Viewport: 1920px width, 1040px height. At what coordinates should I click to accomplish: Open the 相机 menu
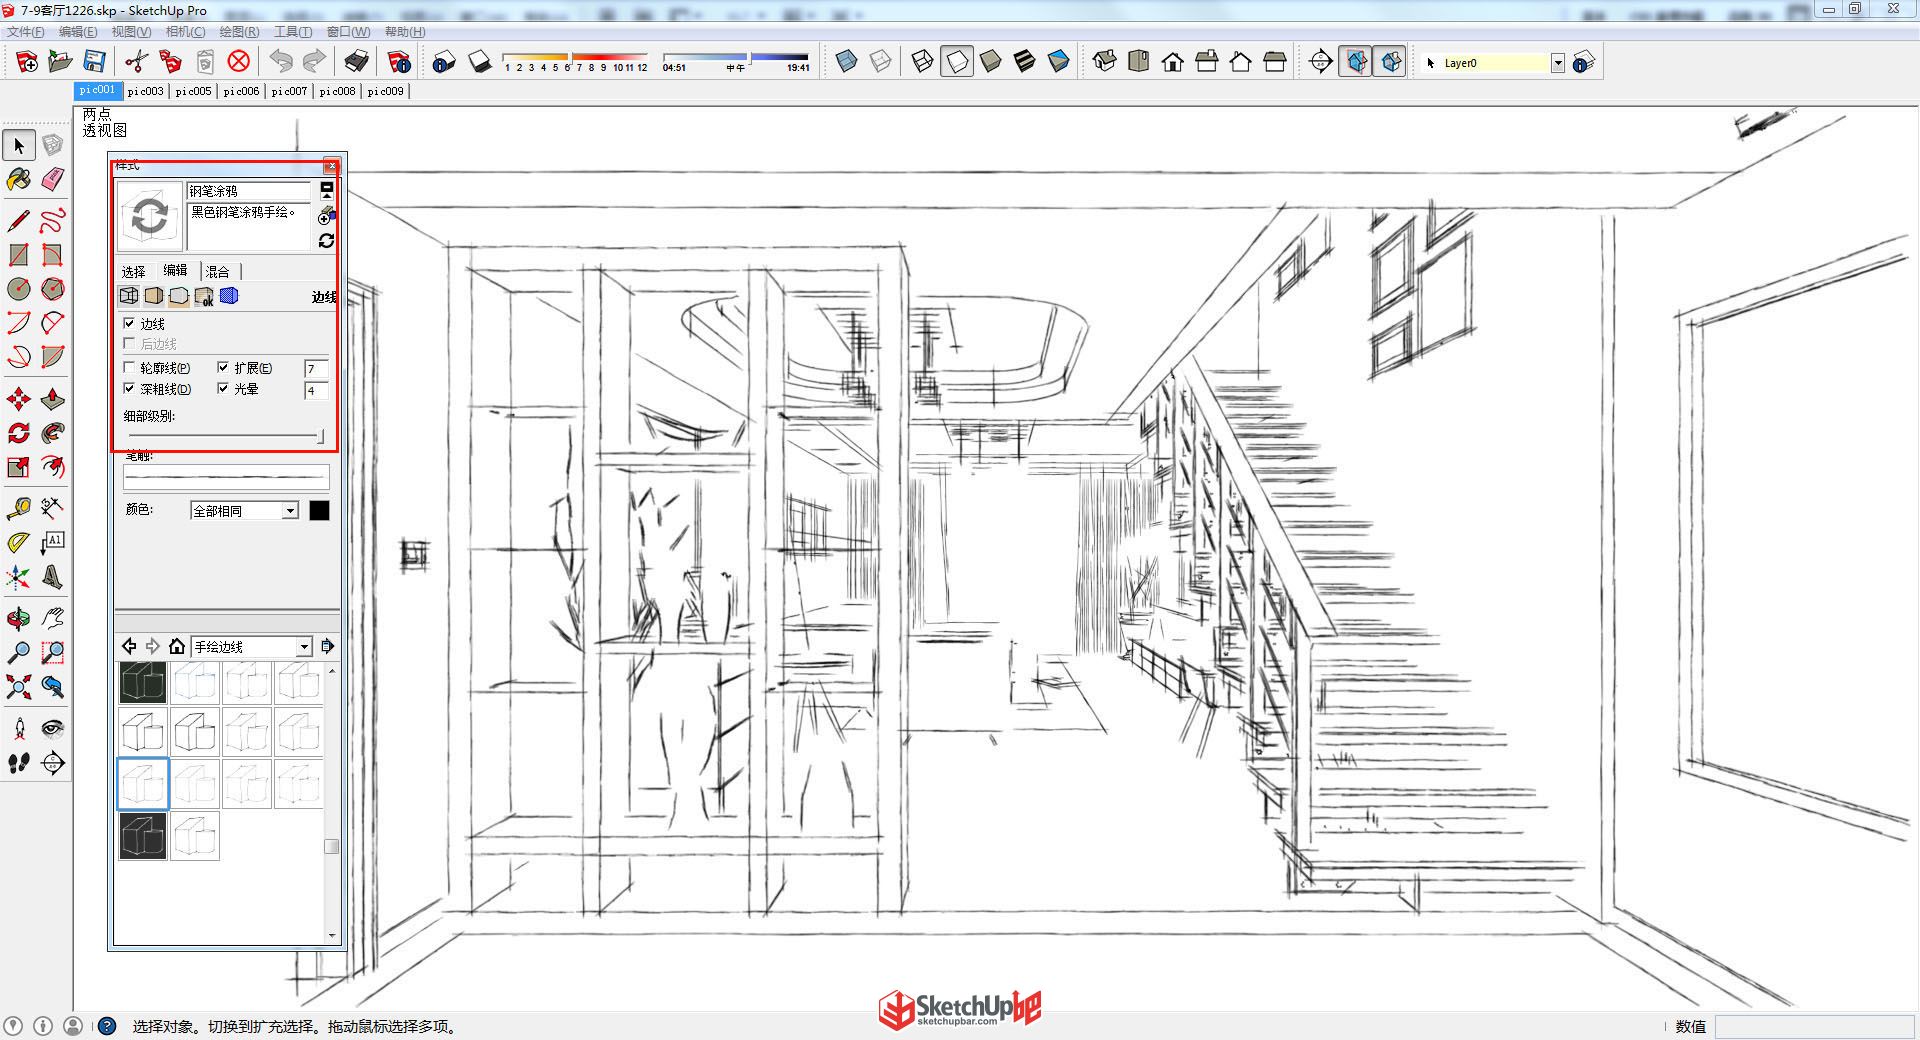[x=185, y=32]
